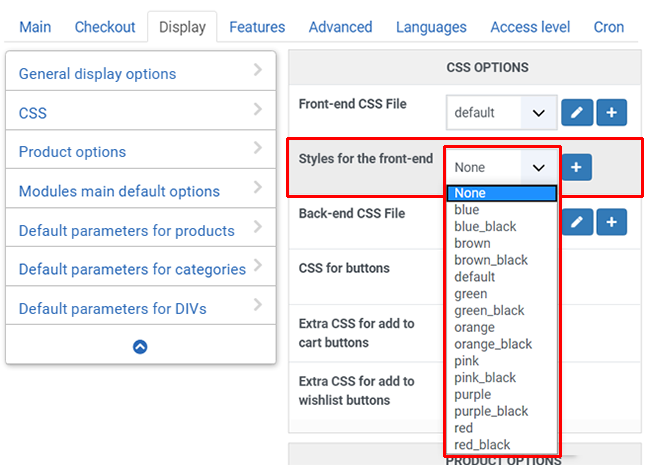The image size is (650, 465).
Task: Go to the Access level tab
Action: 530,27
